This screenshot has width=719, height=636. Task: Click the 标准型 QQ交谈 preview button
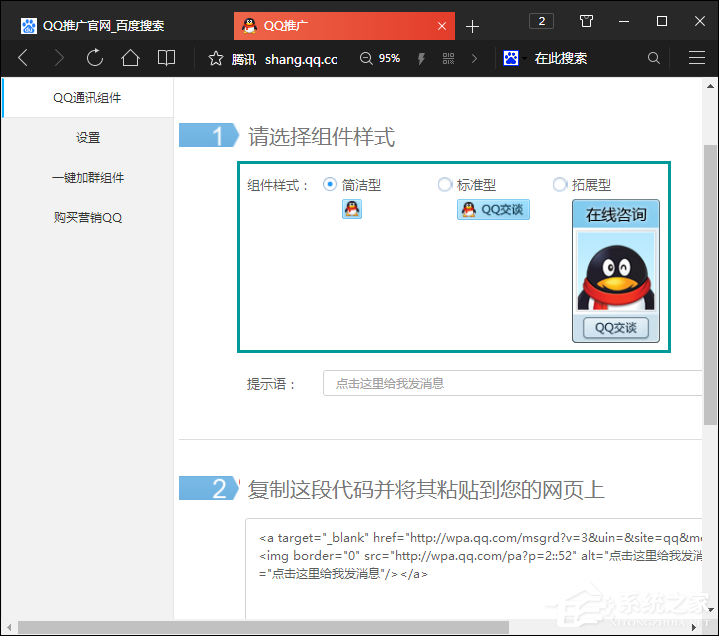tap(493, 210)
